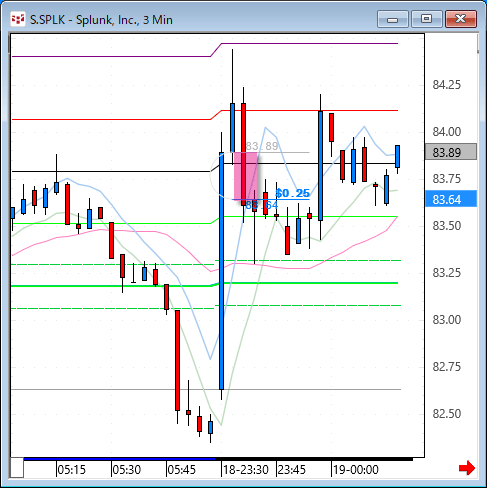The height and width of the screenshot is (488, 487).
Task: Click the 82.50 price axis label
Action: click(447, 414)
